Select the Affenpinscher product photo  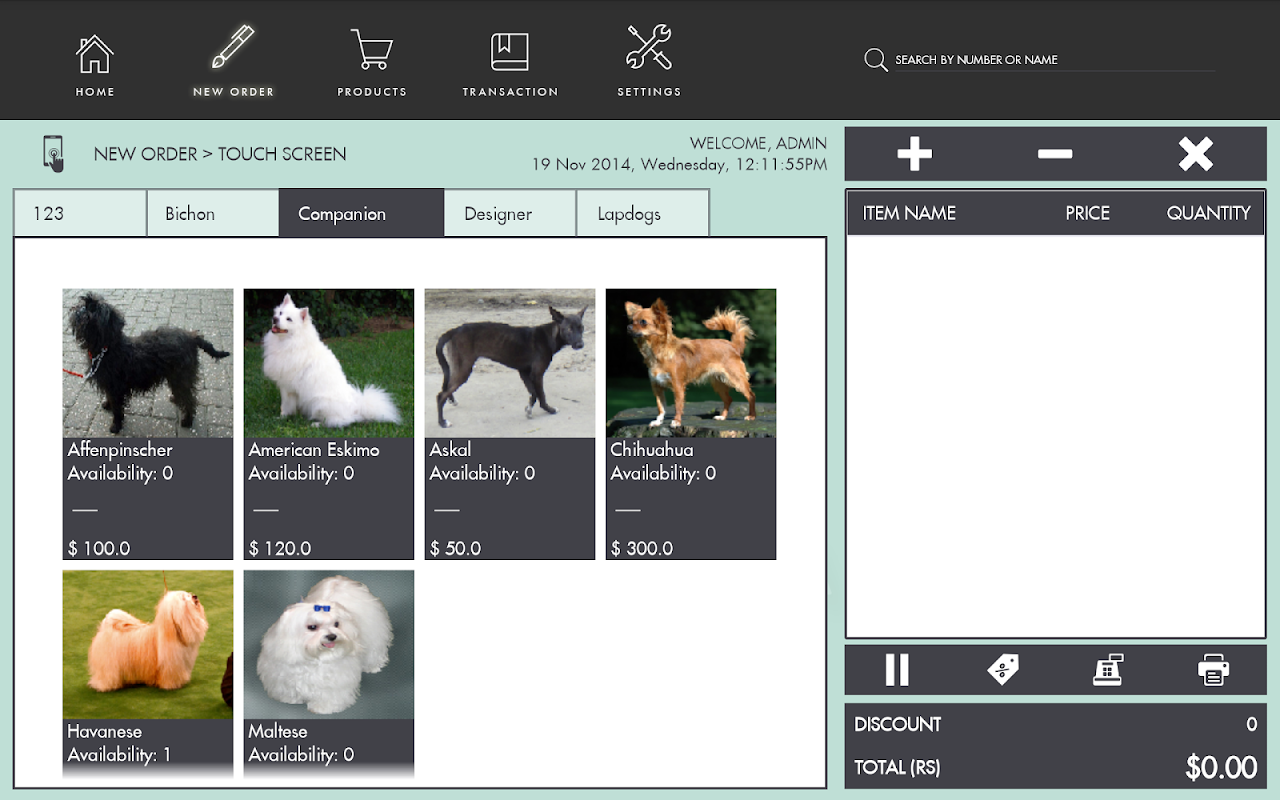point(148,363)
